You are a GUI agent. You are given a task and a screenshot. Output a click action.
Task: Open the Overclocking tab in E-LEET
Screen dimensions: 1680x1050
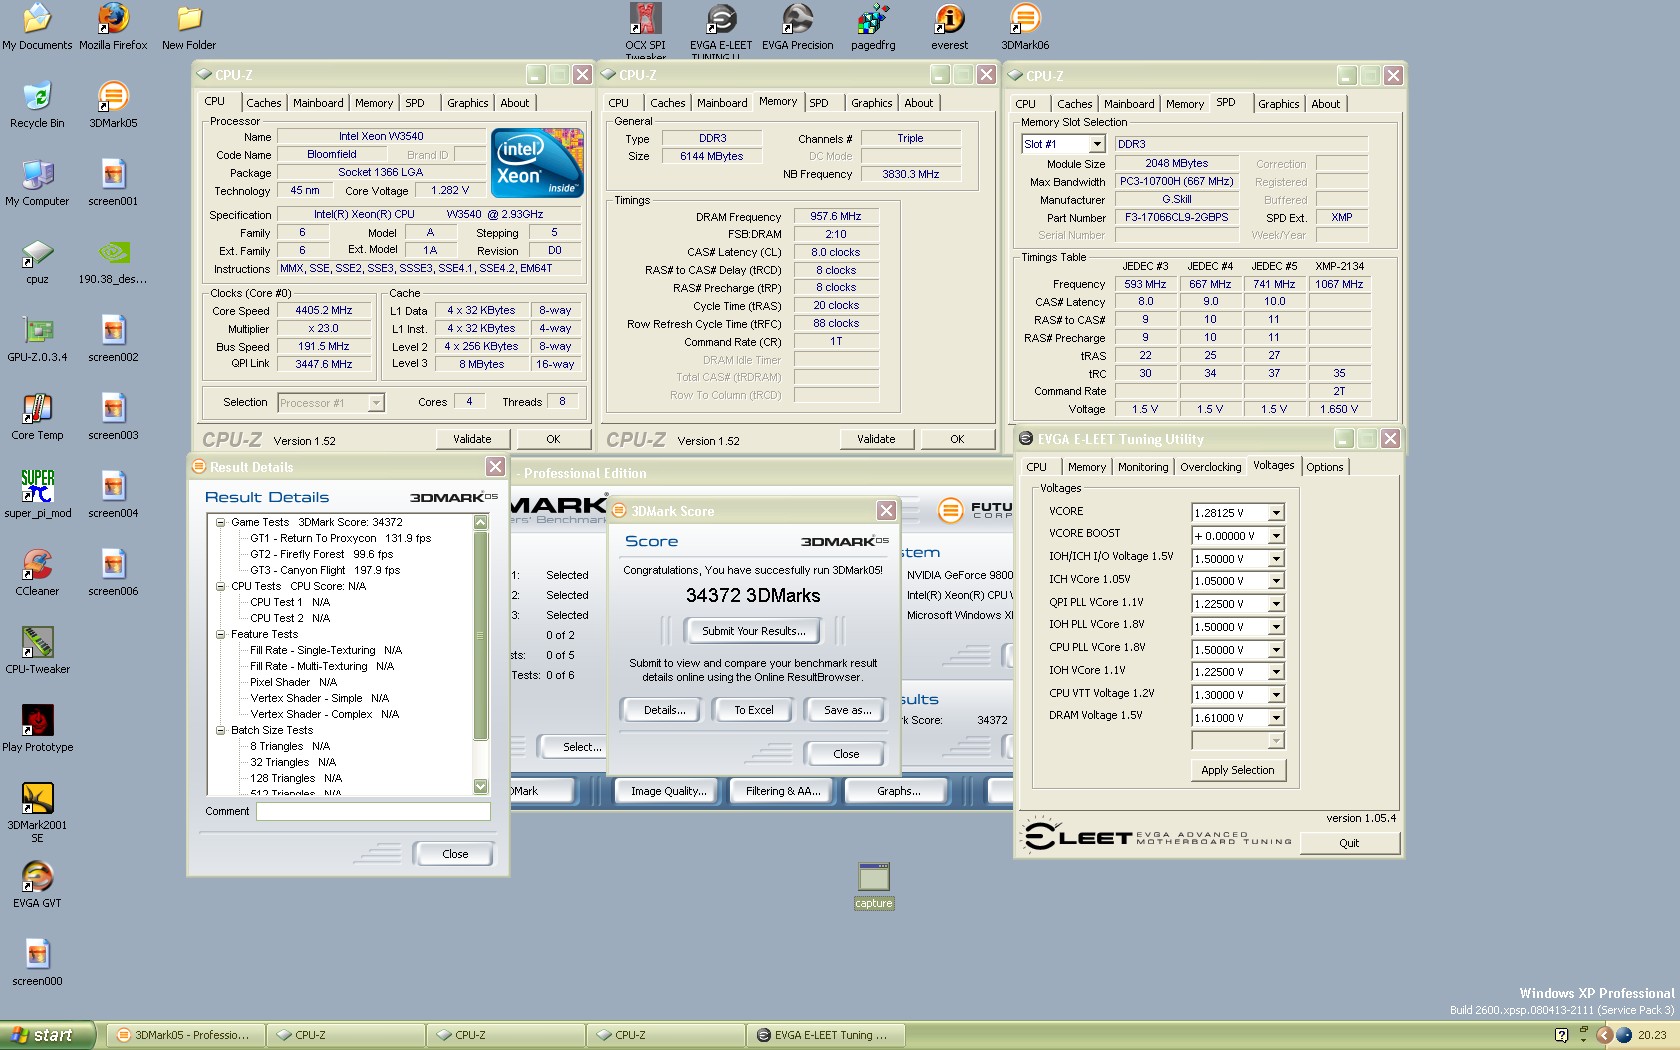(1210, 467)
